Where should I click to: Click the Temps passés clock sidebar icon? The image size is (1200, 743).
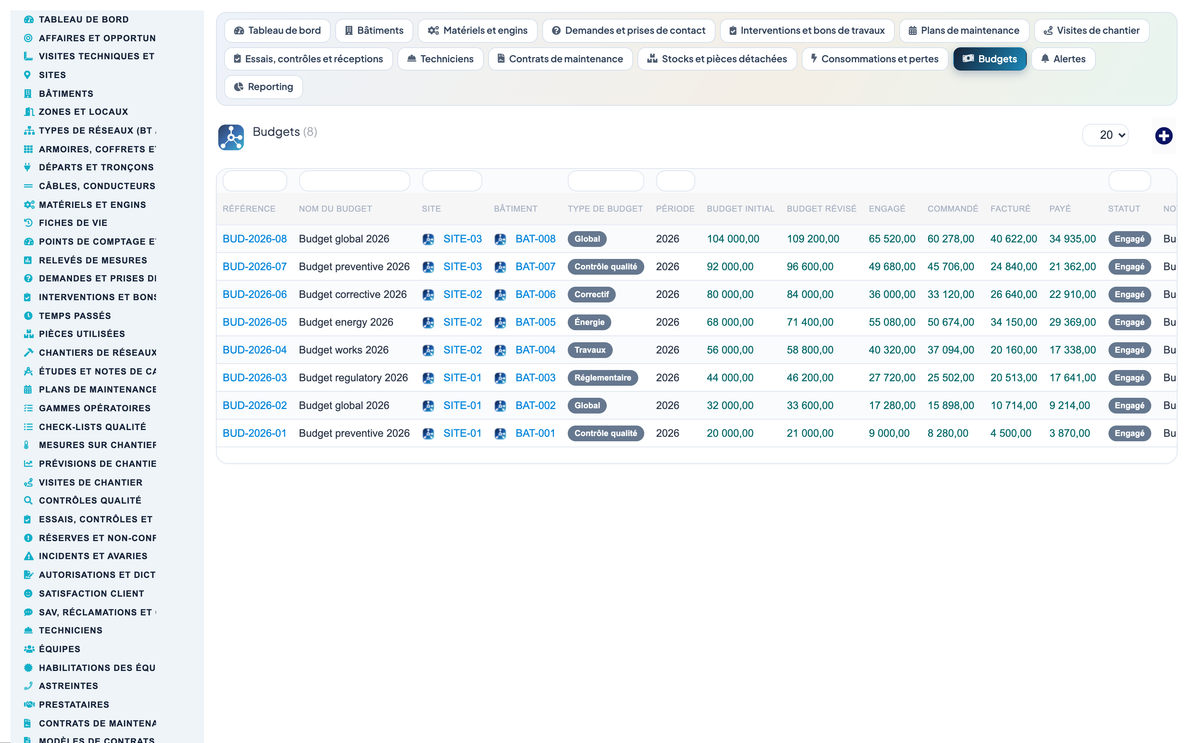pyautogui.click(x=28, y=315)
